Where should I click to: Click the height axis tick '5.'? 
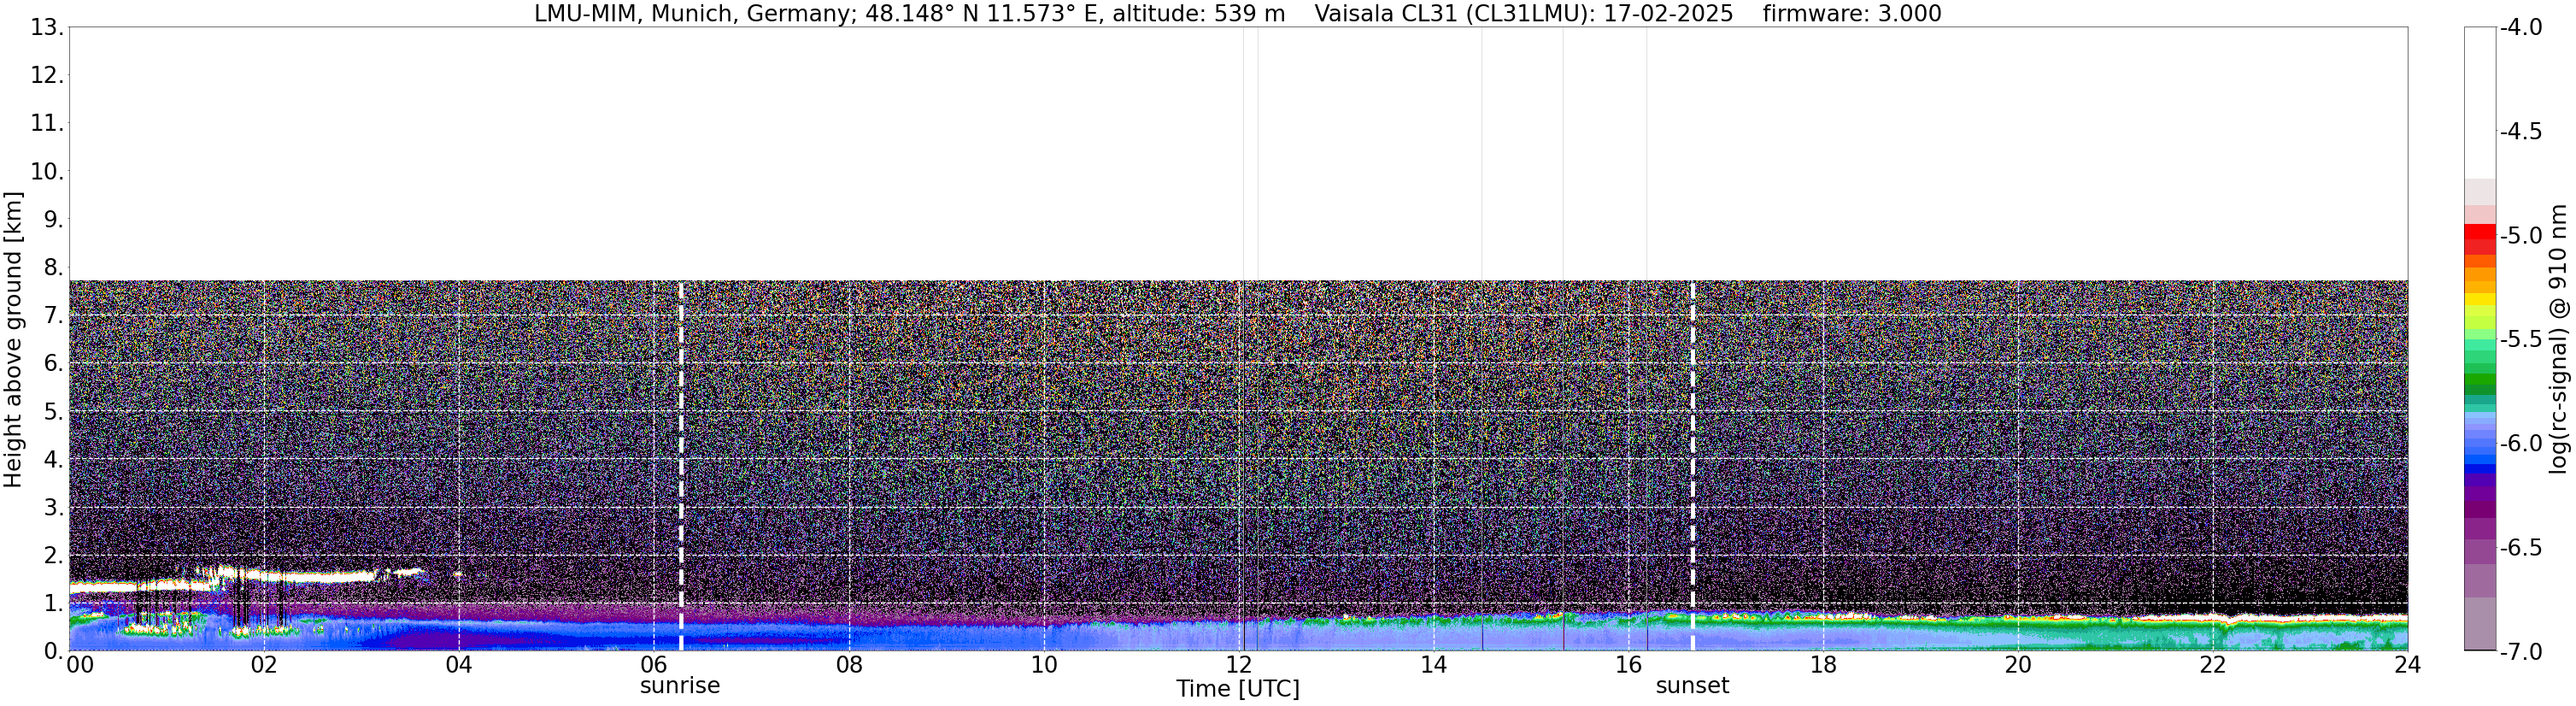point(53,412)
